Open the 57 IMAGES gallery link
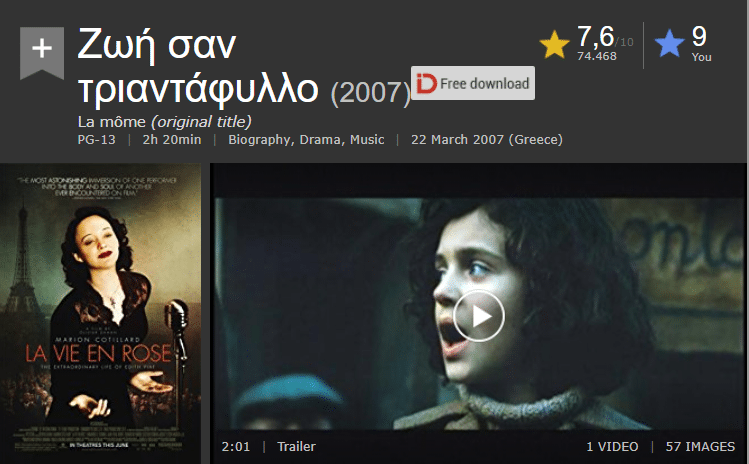This screenshot has height=464, width=749. [700, 446]
